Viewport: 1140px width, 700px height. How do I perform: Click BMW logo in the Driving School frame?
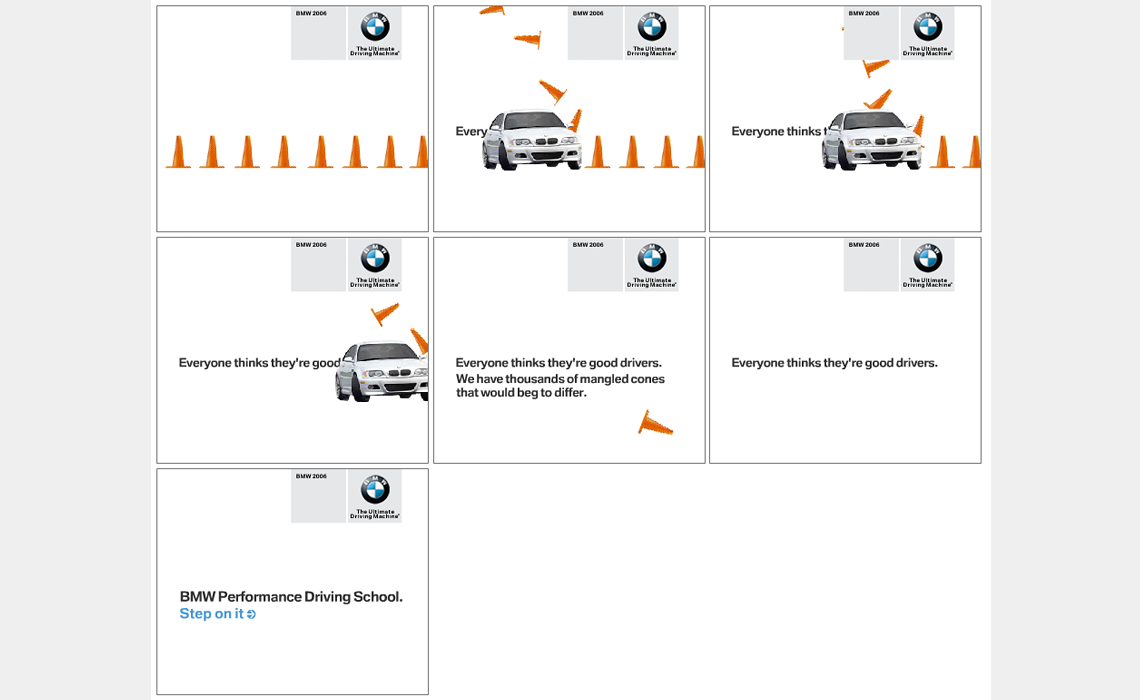click(375, 490)
